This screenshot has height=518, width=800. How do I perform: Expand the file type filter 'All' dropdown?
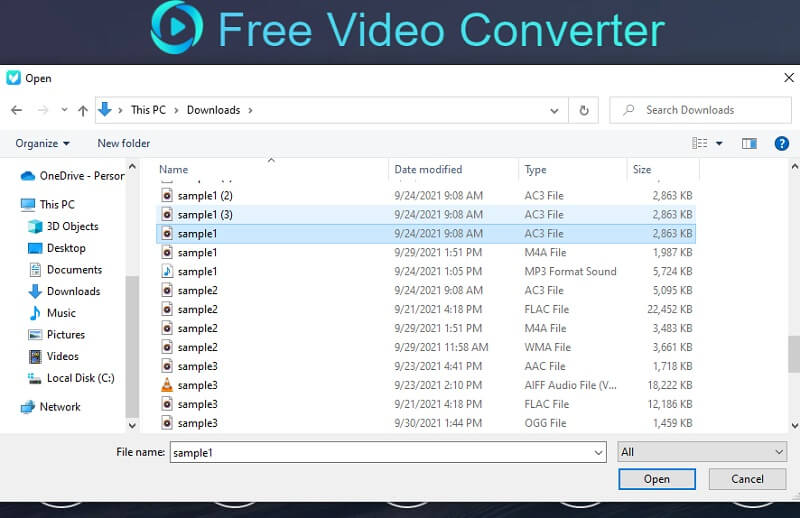point(701,452)
